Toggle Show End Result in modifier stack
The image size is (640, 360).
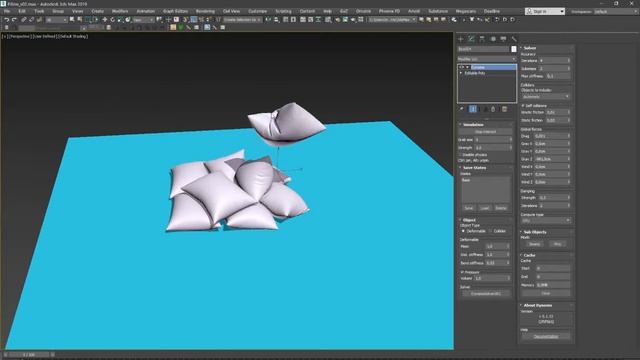(x=473, y=109)
